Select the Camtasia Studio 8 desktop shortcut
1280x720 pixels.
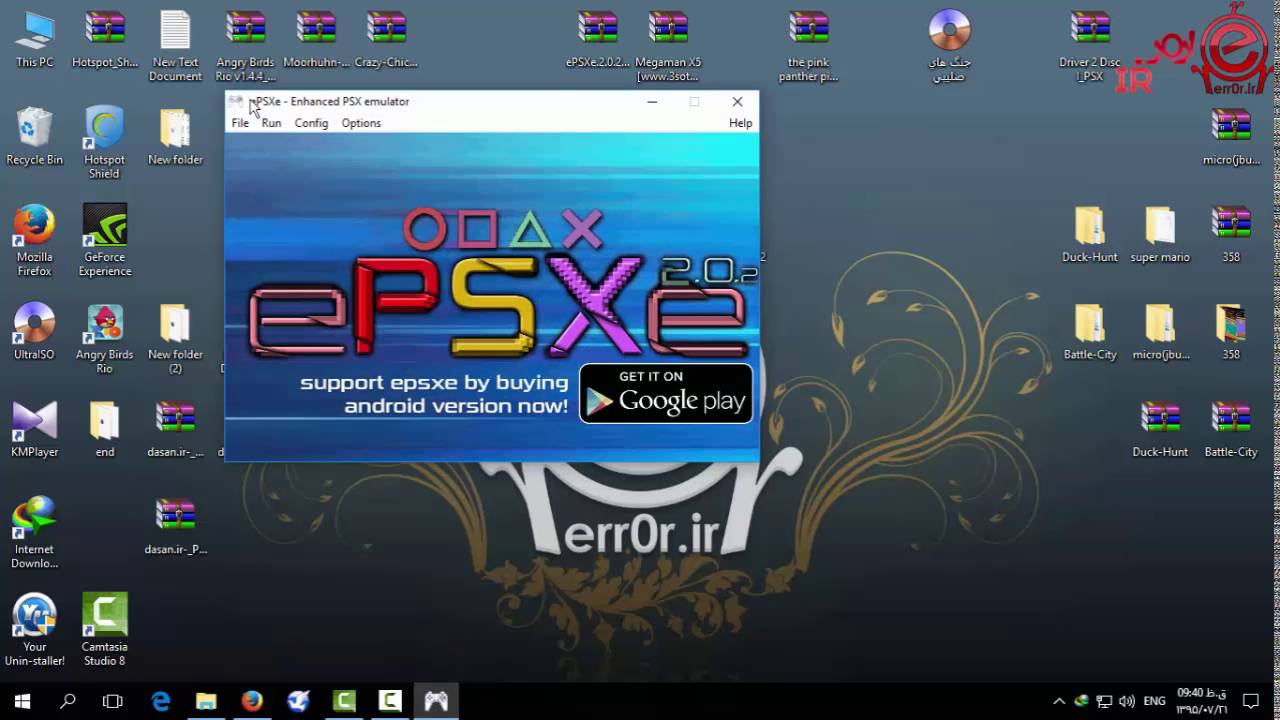tap(104, 630)
